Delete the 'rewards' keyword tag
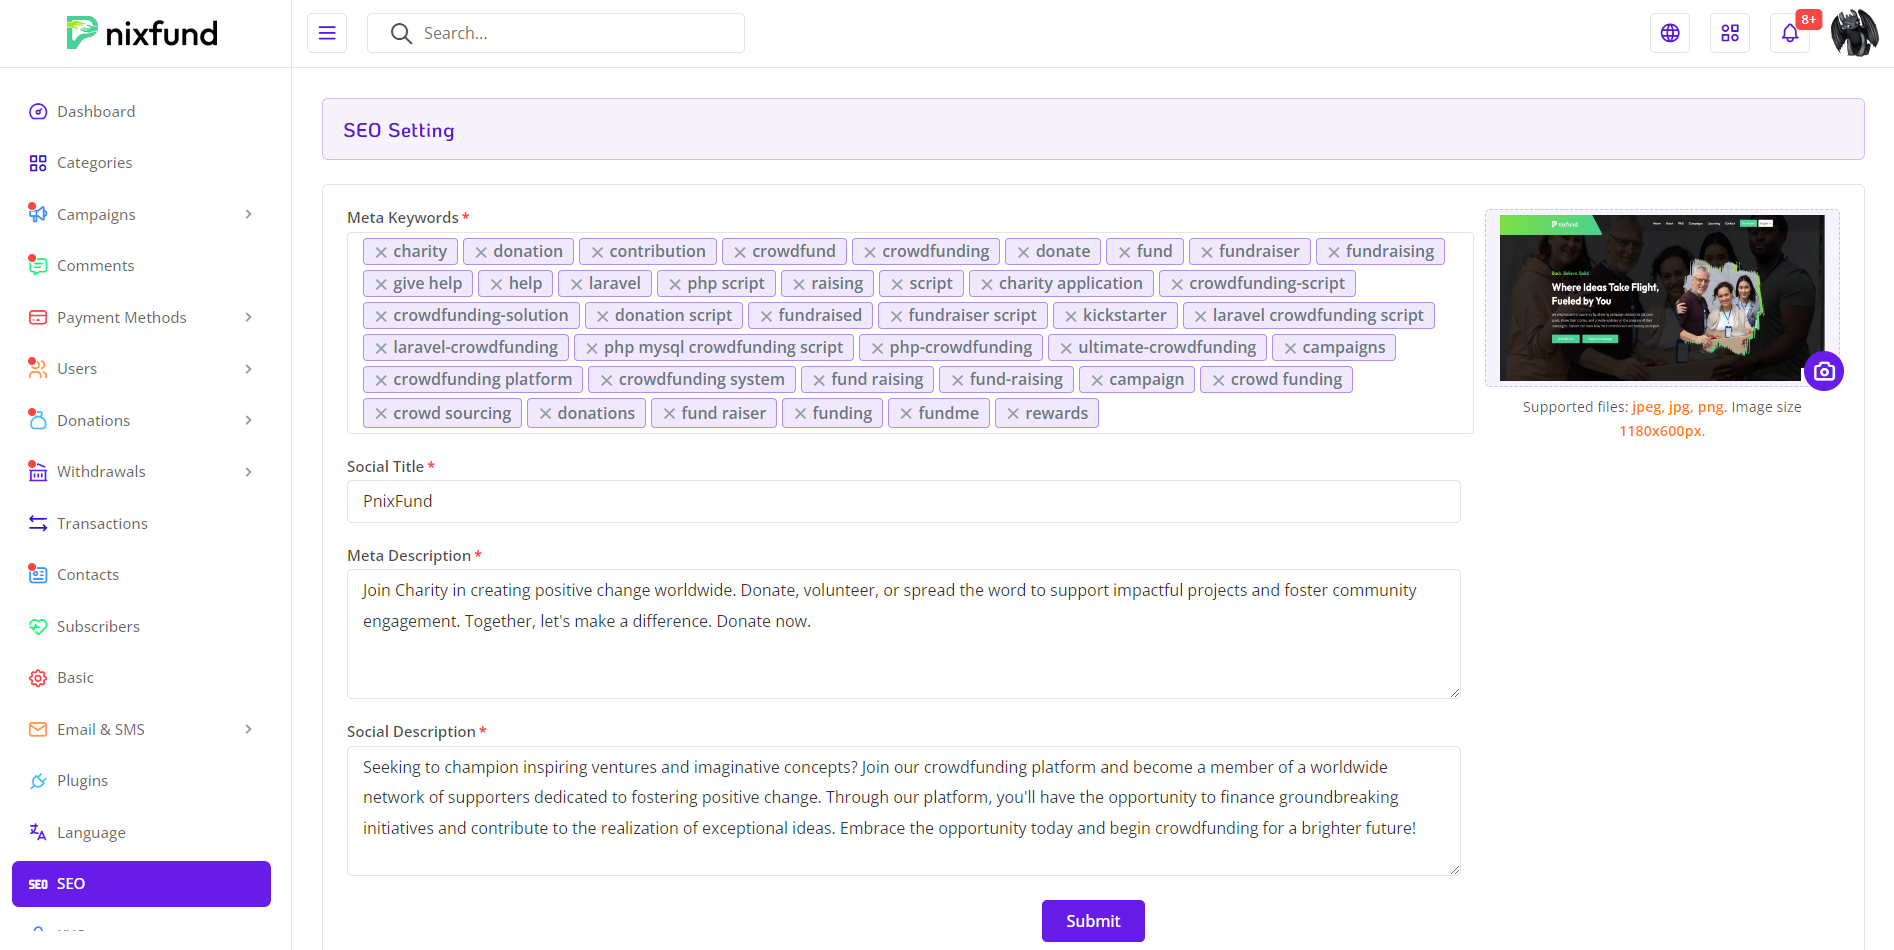The width and height of the screenshot is (1894, 950). pos(1013,414)
